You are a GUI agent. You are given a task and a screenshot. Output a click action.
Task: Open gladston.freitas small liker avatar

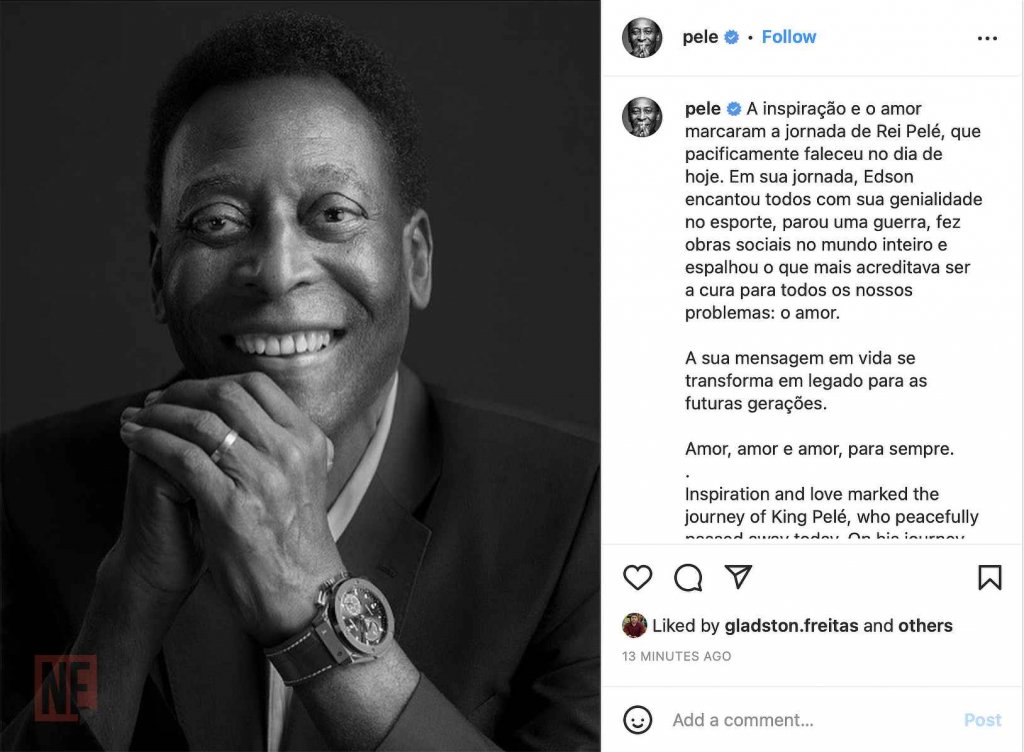(634, 625)
